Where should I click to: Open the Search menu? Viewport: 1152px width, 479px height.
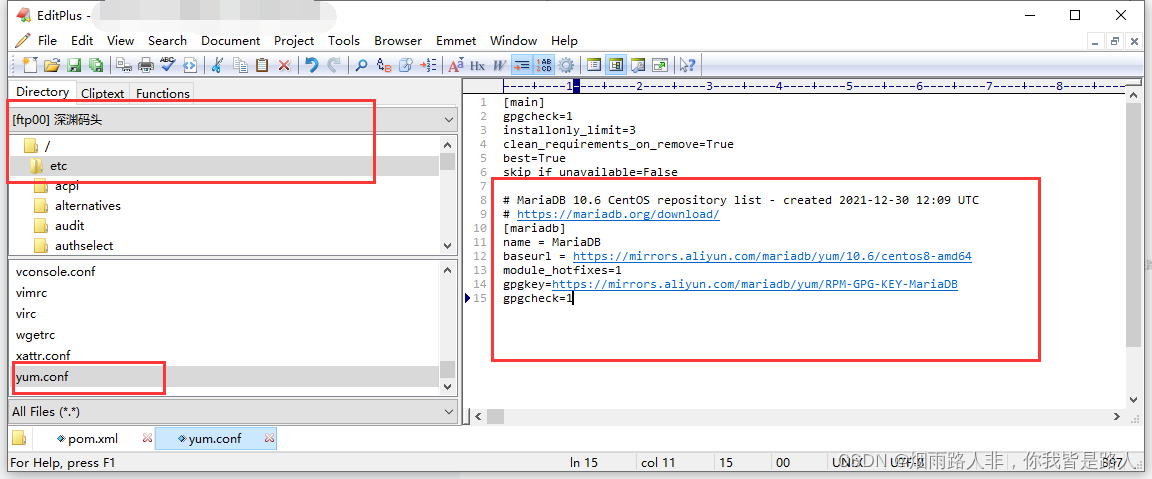[168, 40]
